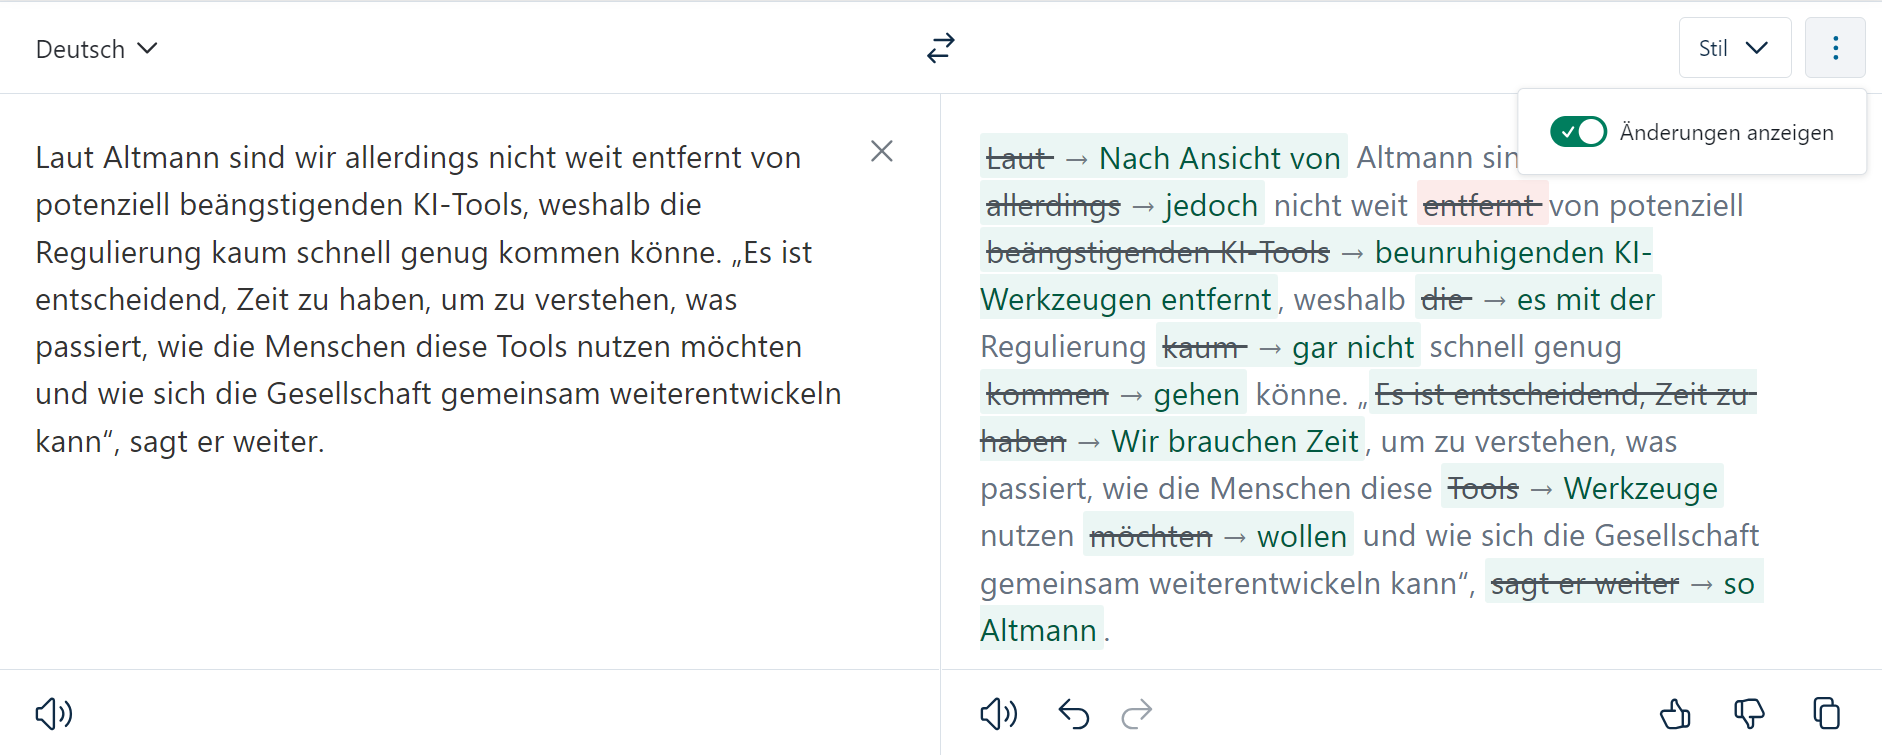Redo the reverted change
The width and height of the screenshot is (1882, 755).
[x=1137, y=713]
